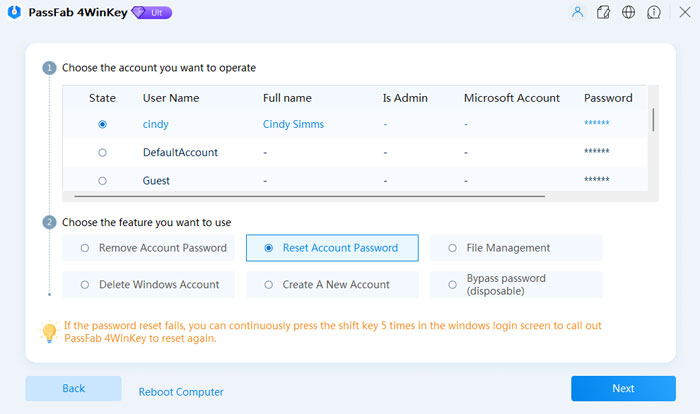The image size is (700, 414).
Task: Click the cindy user name cell
Action: 155,124
